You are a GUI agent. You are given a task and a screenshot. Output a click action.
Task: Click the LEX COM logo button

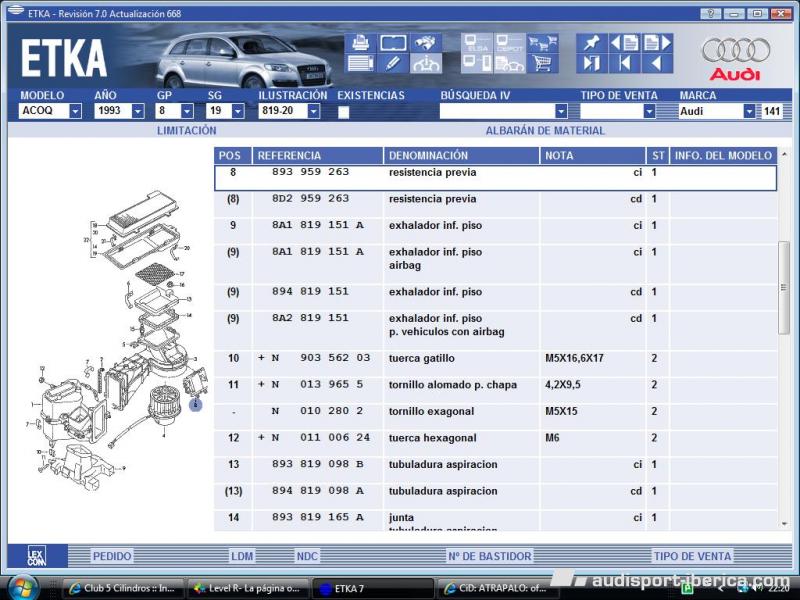click(37, 556)
